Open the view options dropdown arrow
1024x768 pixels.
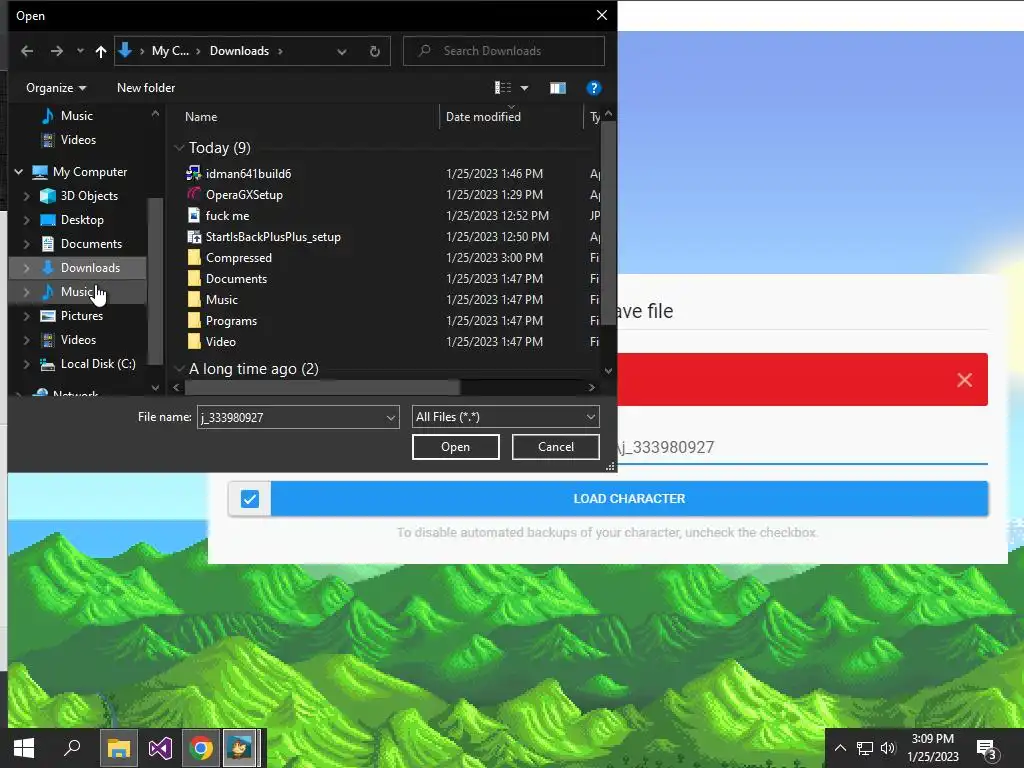click(524, 88)
